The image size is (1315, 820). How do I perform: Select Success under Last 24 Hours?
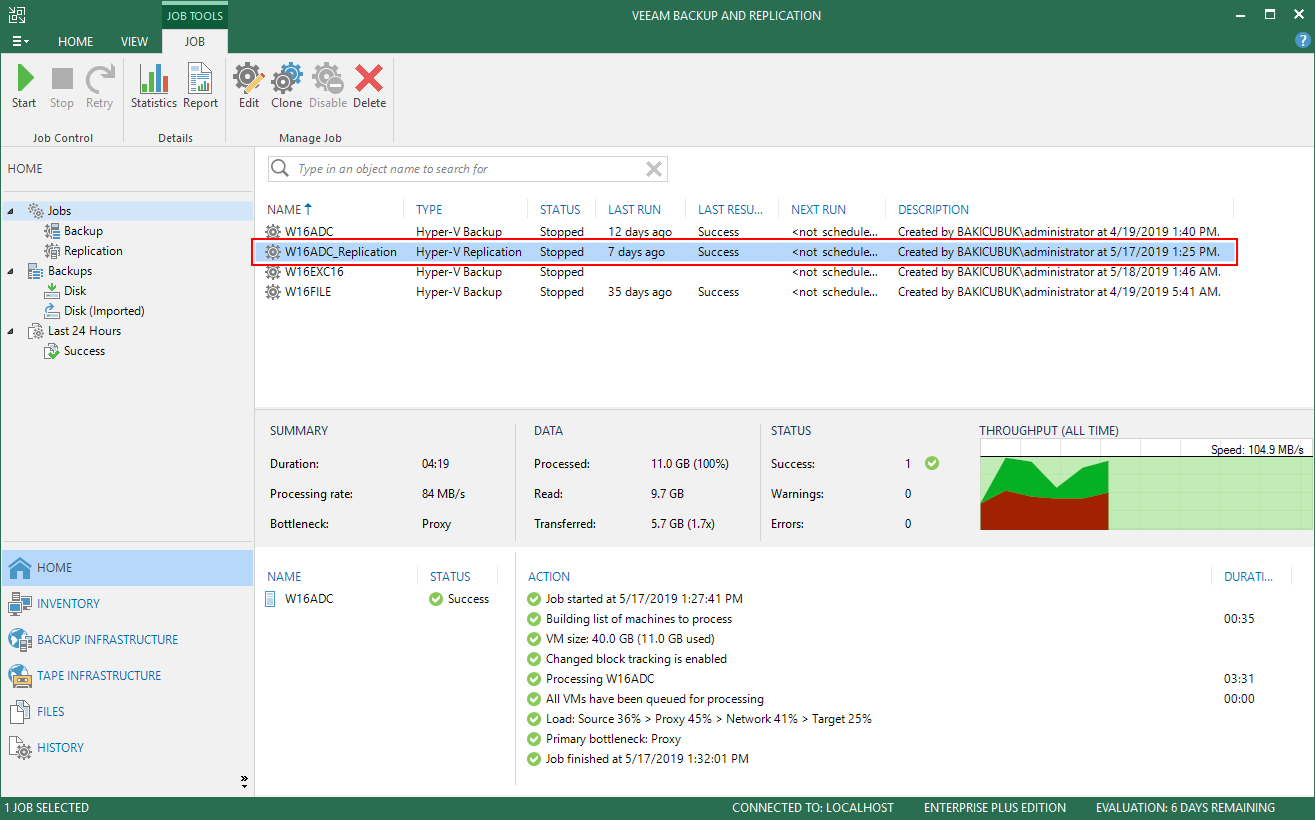[84, 351]
